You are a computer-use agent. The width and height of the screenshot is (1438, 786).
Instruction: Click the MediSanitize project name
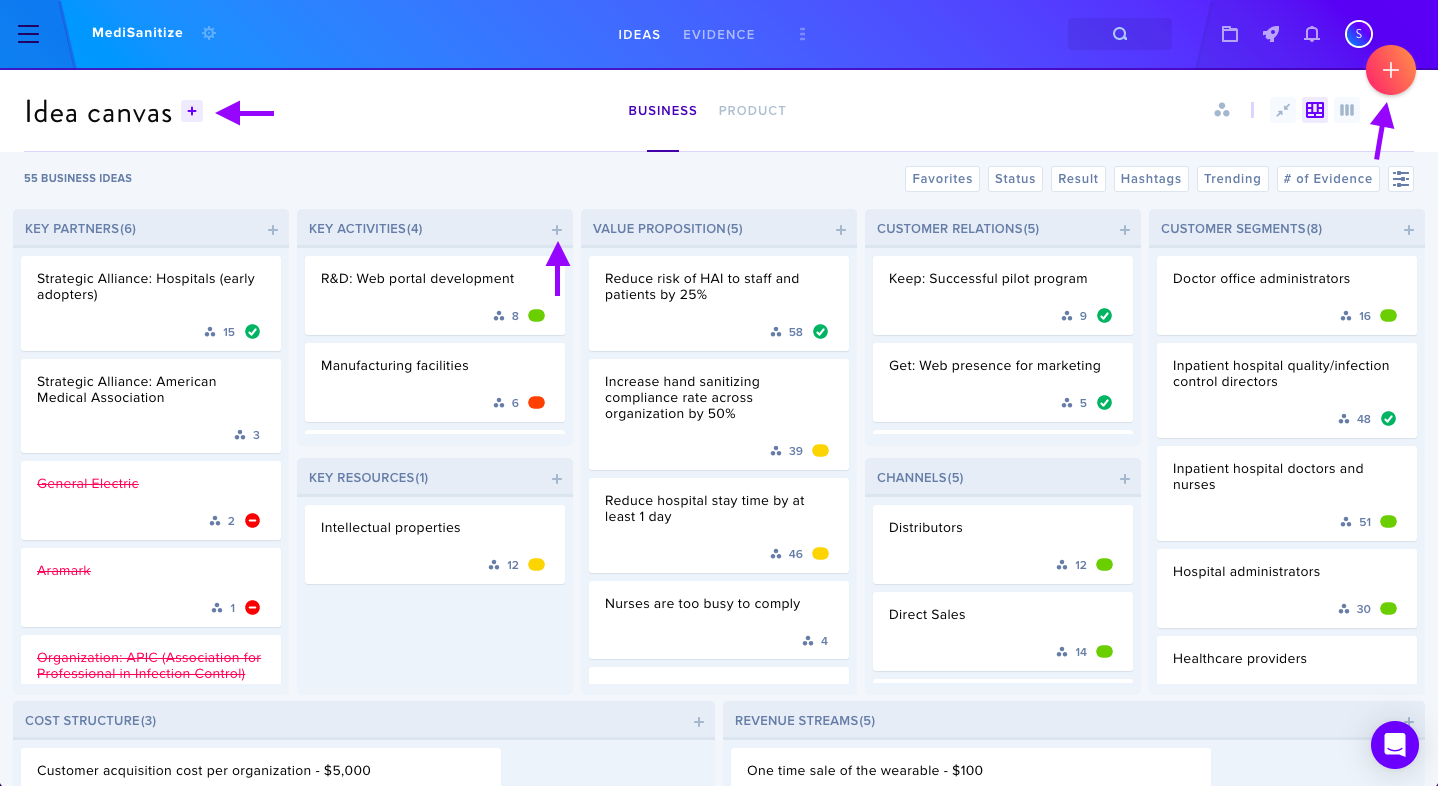tap(137, 33)
